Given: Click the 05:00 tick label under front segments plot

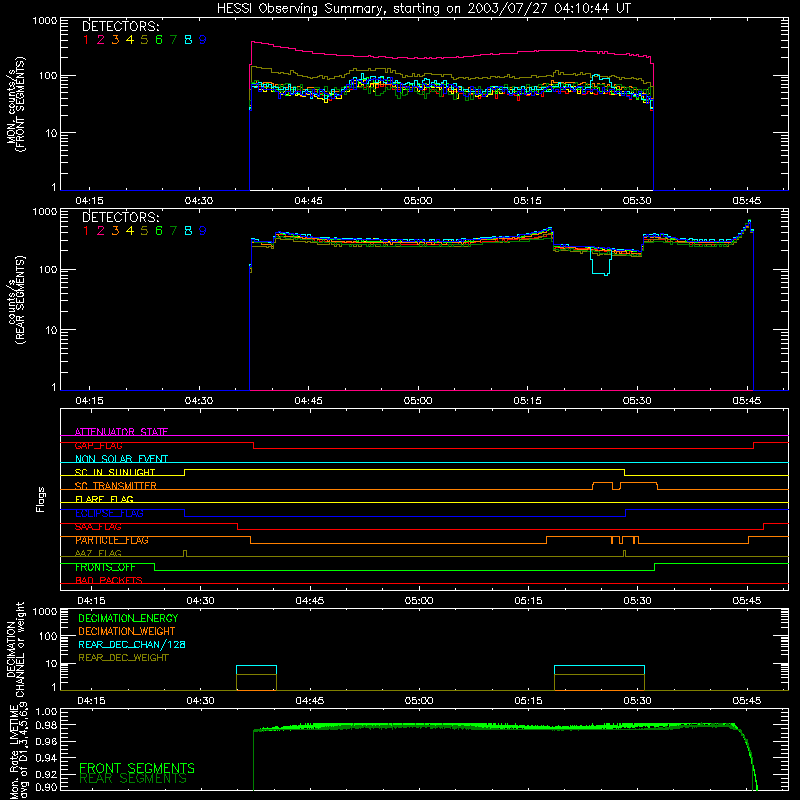Looking at the screenshot, I should (x=418, y=201).
